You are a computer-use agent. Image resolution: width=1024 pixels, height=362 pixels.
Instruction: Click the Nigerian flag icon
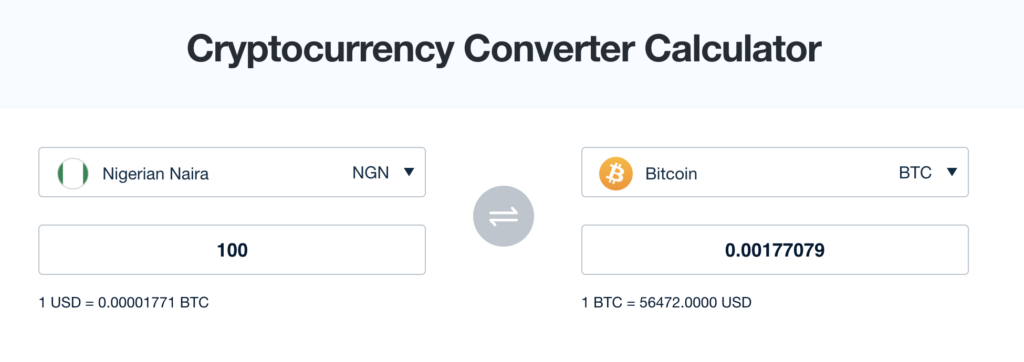pos(72,173)
